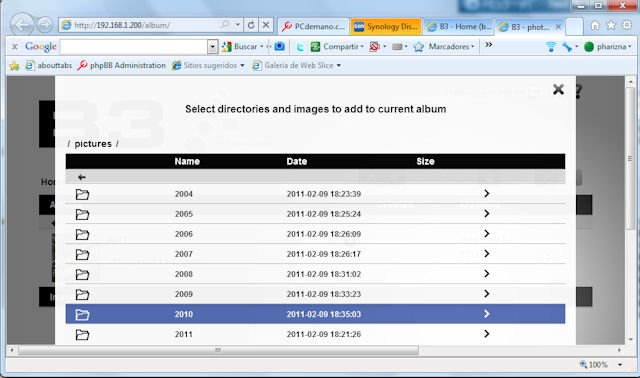
Task: Open the 100% zoom level dropdown
Action: pyautogui.click(x=620, y=365)
